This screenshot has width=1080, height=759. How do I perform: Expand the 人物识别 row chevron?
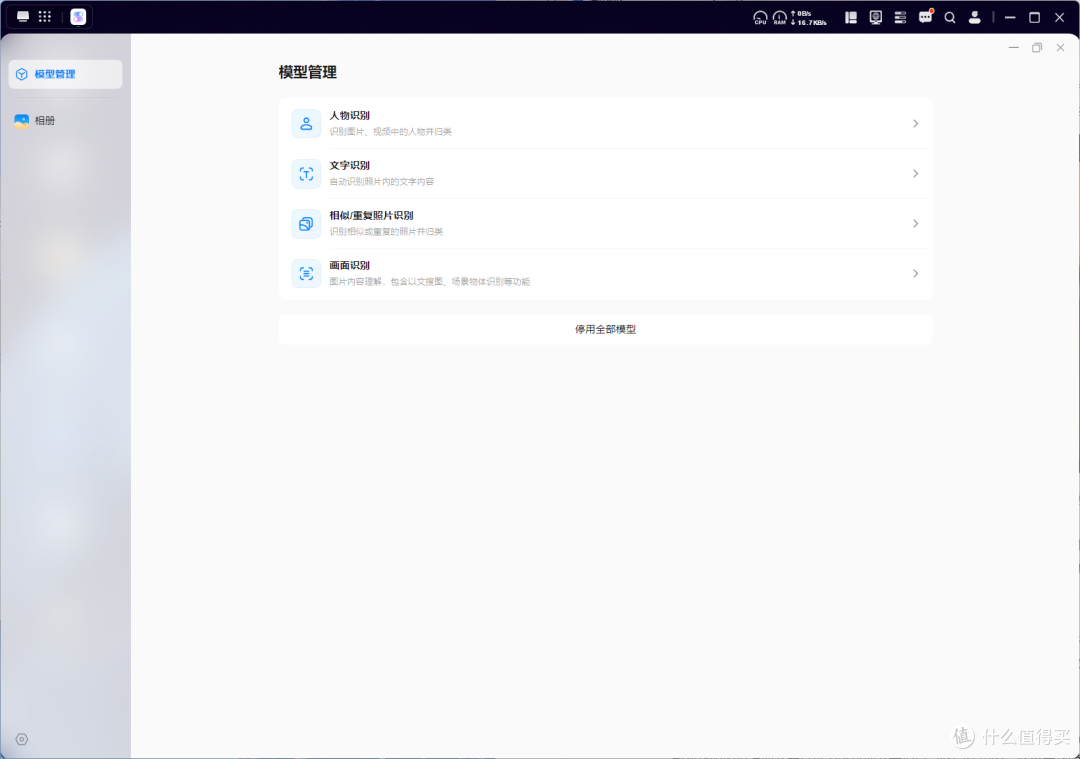click(915, 124)
